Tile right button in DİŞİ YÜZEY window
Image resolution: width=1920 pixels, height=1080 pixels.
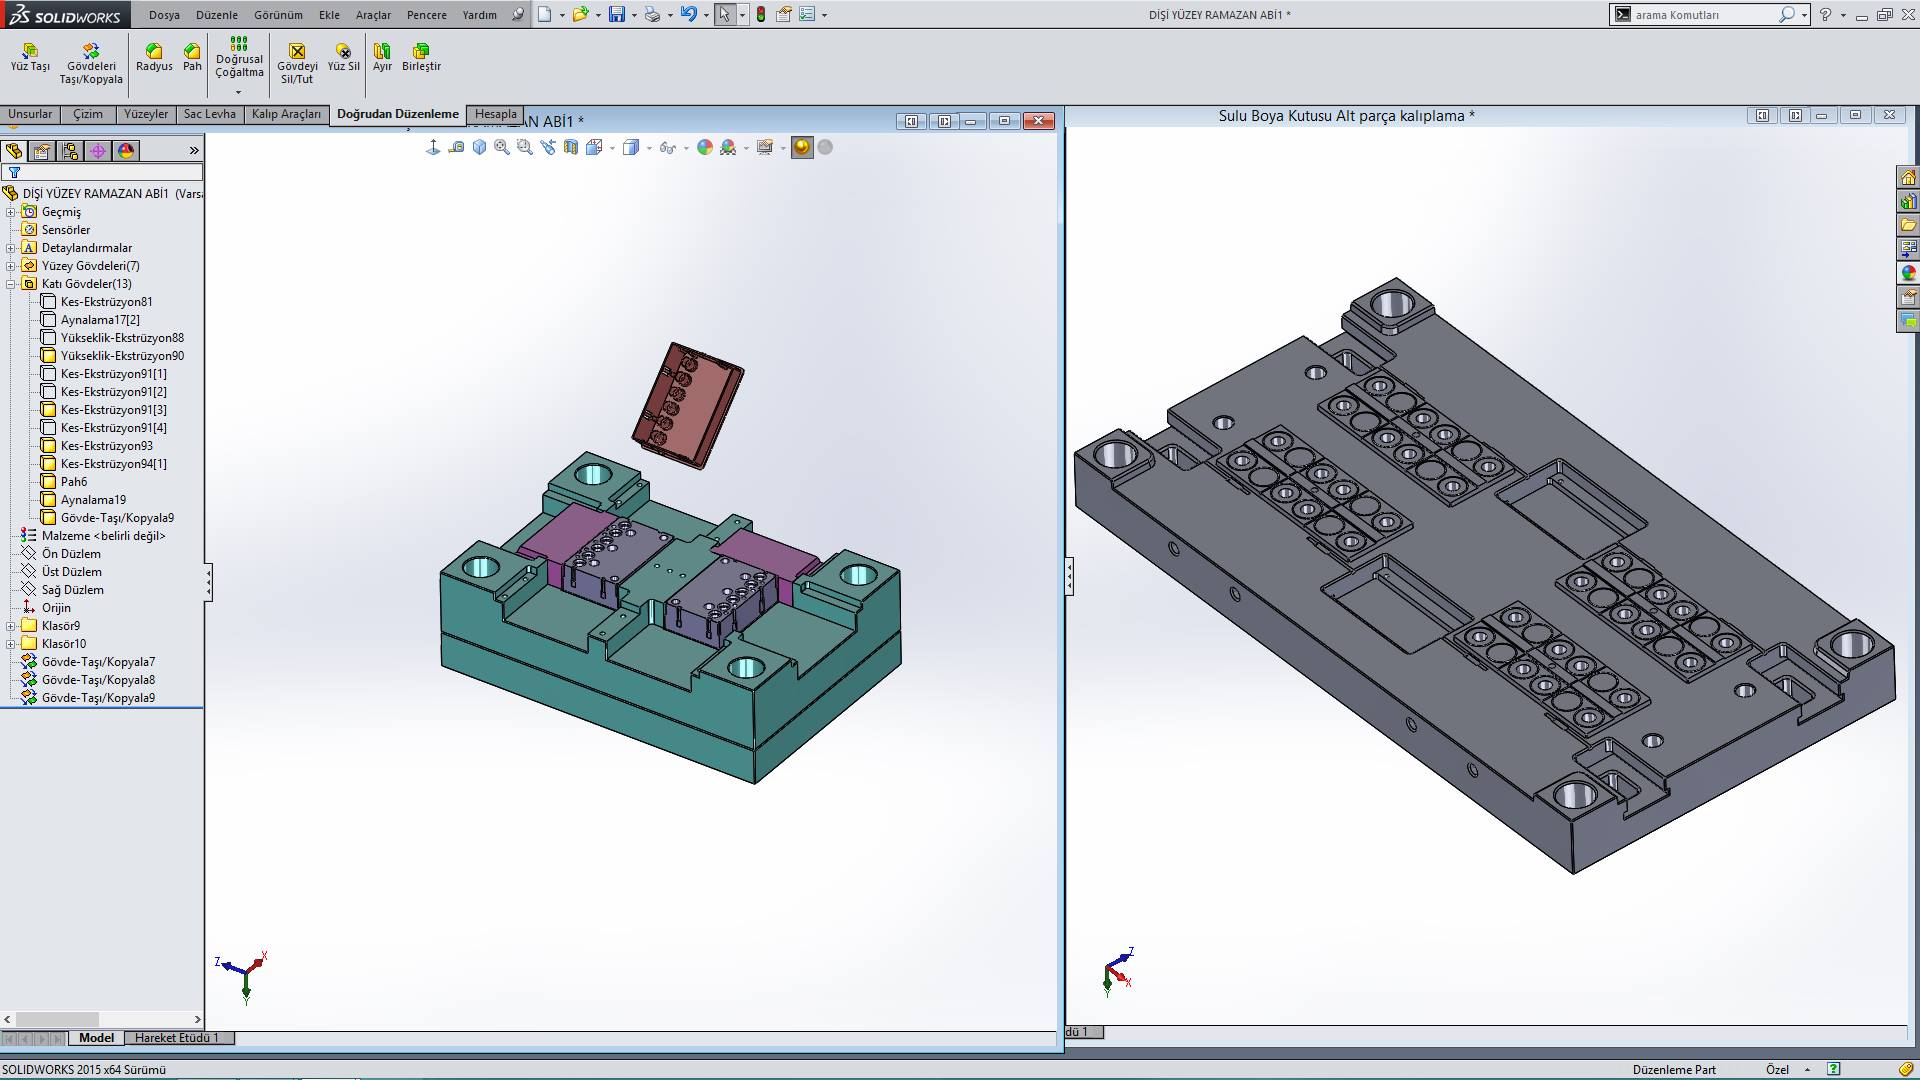tap(944, 121)
